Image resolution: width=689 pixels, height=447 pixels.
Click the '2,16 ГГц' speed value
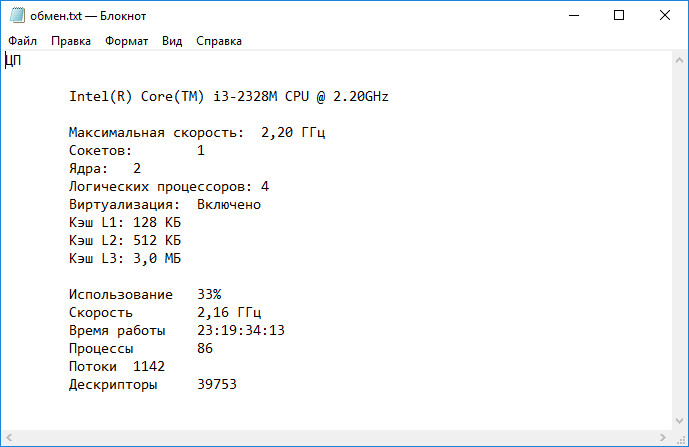pos(229,313)
